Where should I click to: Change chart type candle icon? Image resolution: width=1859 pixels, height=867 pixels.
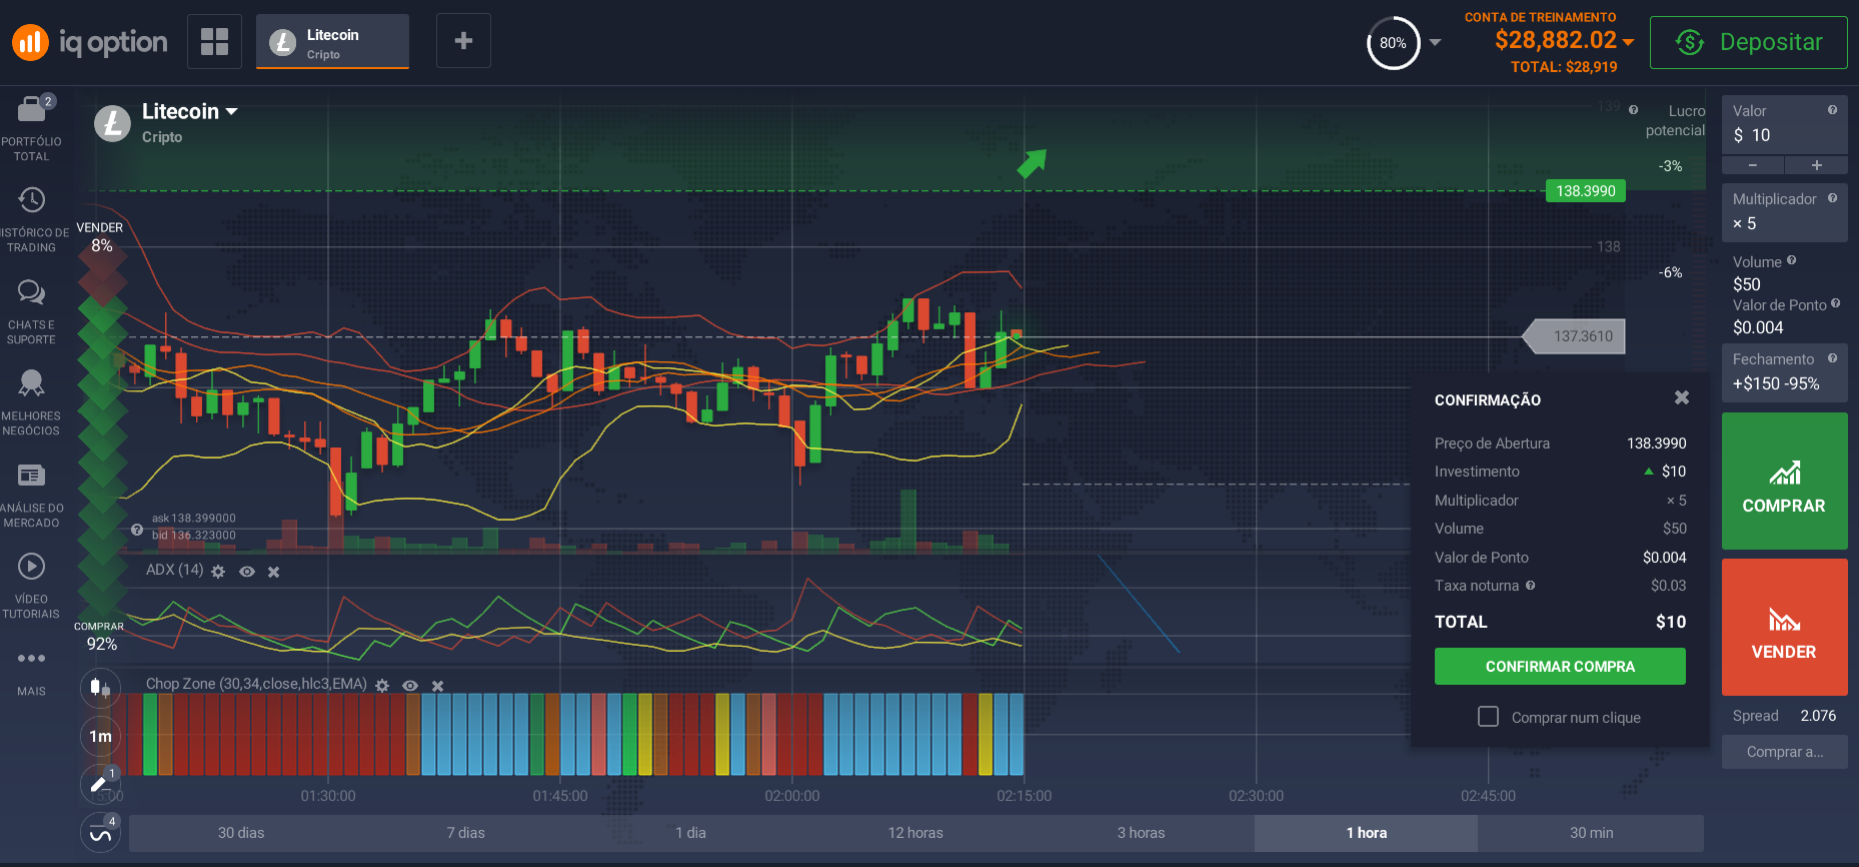[x=100, y=687]
